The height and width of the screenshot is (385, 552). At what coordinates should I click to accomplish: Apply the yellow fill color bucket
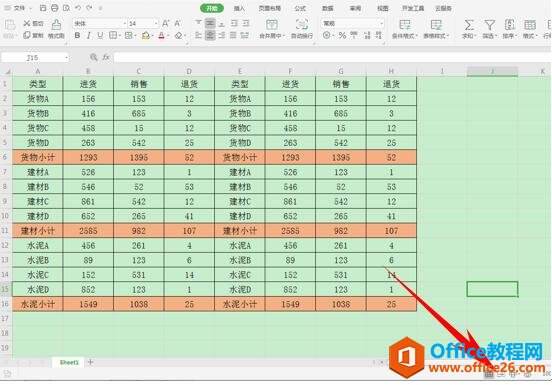pyautogui.click(x=145, y=35)
